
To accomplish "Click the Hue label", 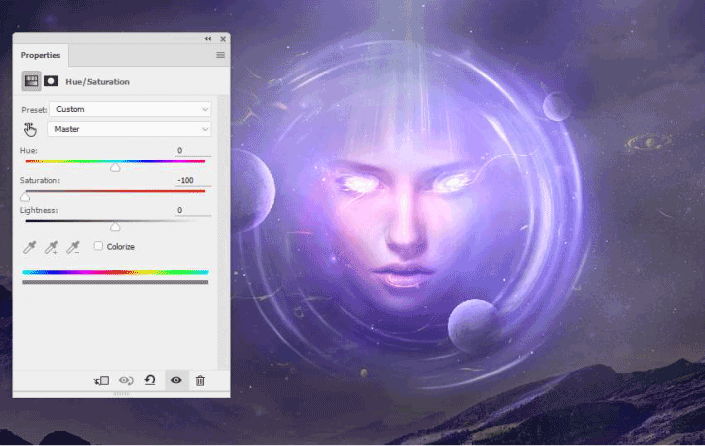I will click(x=28, y=151).
